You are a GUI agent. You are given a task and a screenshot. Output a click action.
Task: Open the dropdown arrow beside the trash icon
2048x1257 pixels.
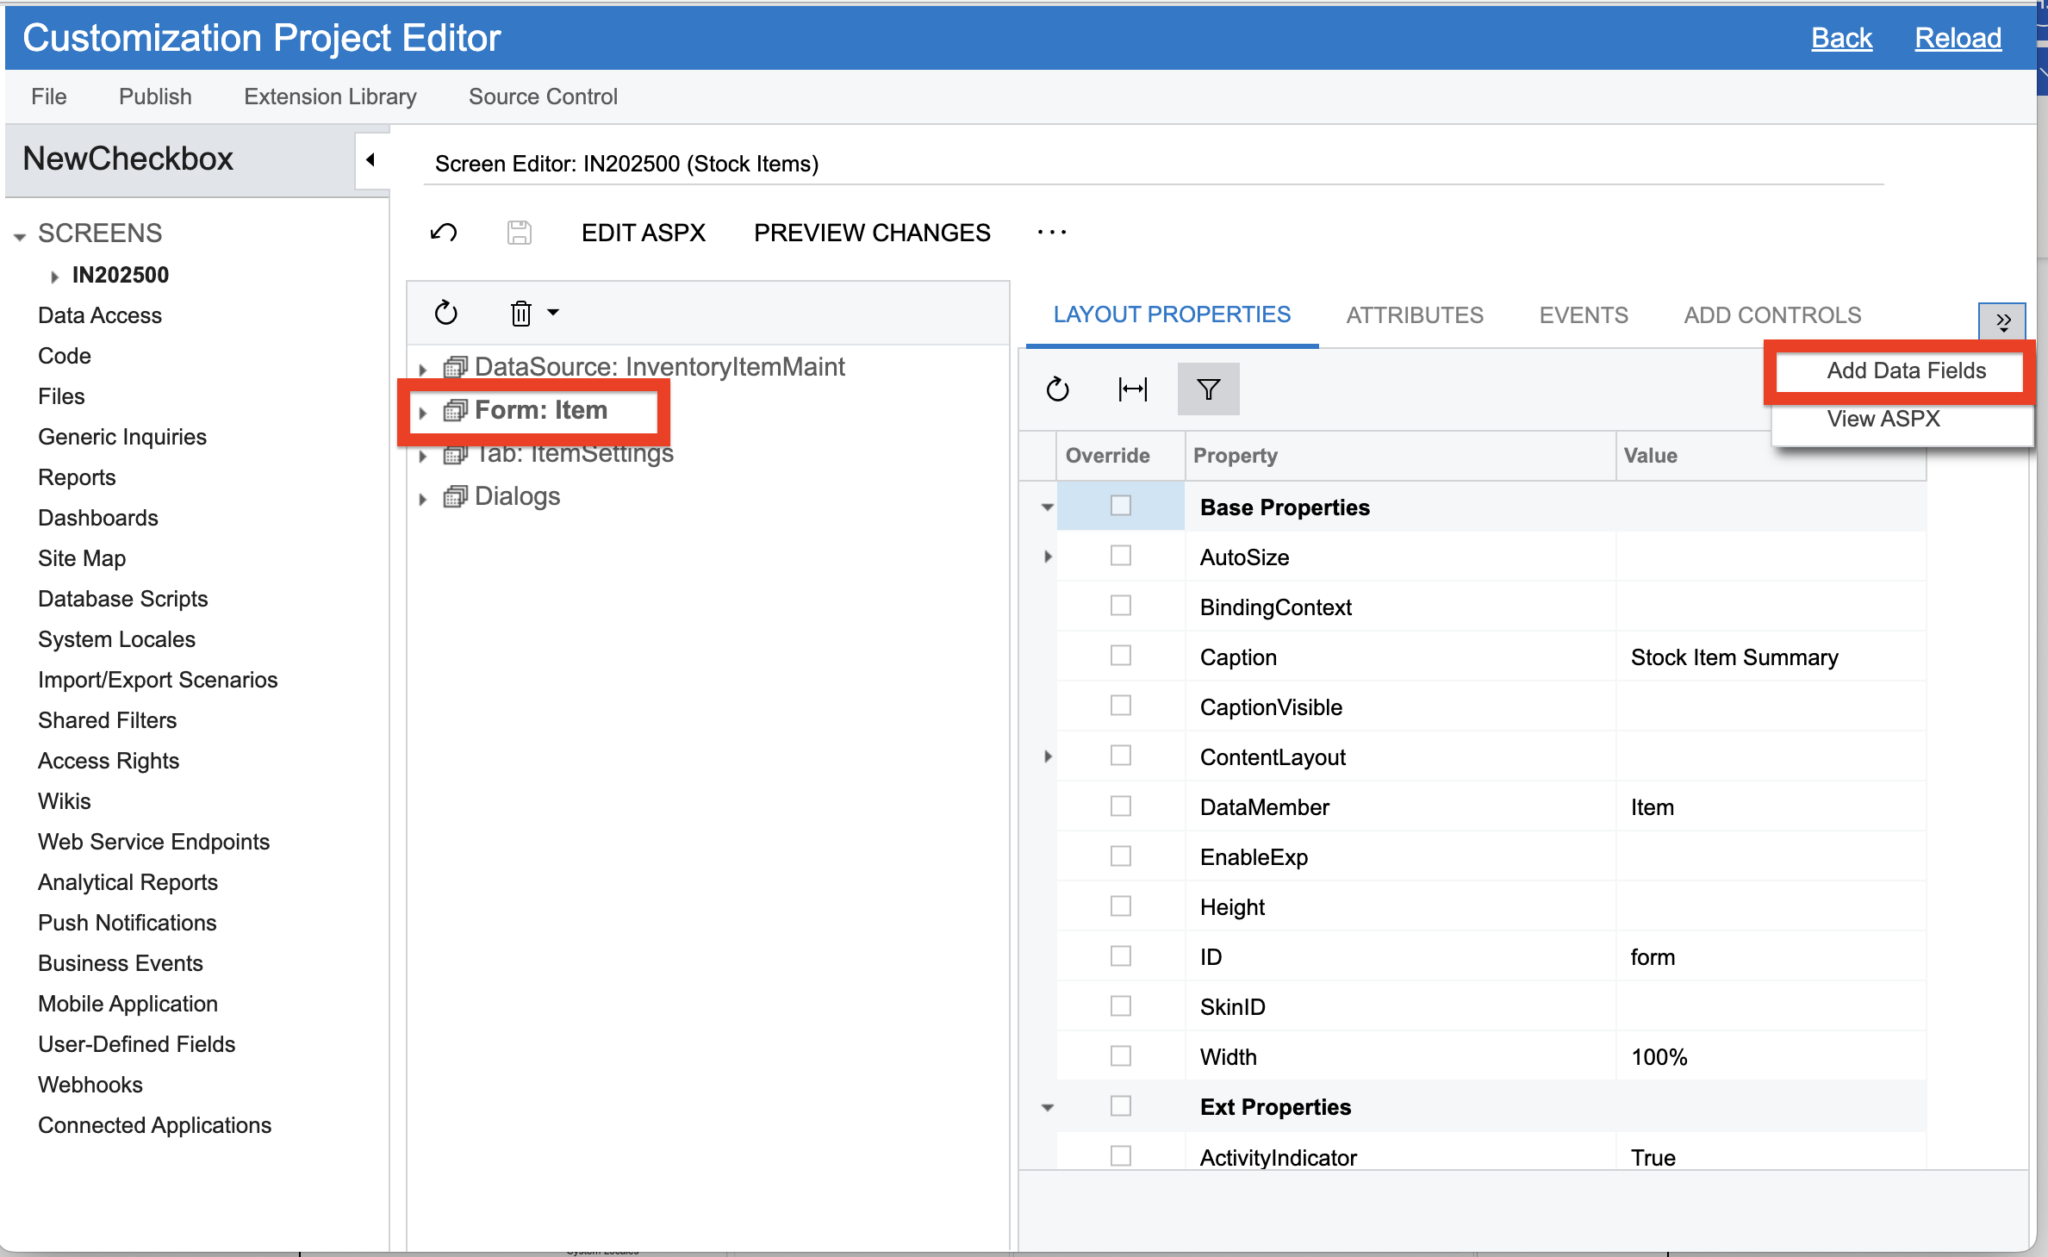coord(552,313)
